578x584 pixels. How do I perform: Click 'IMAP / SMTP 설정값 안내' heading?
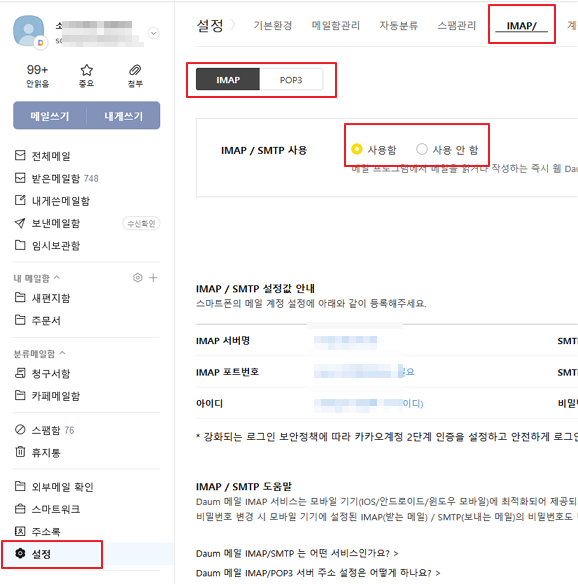coord(255,289)
